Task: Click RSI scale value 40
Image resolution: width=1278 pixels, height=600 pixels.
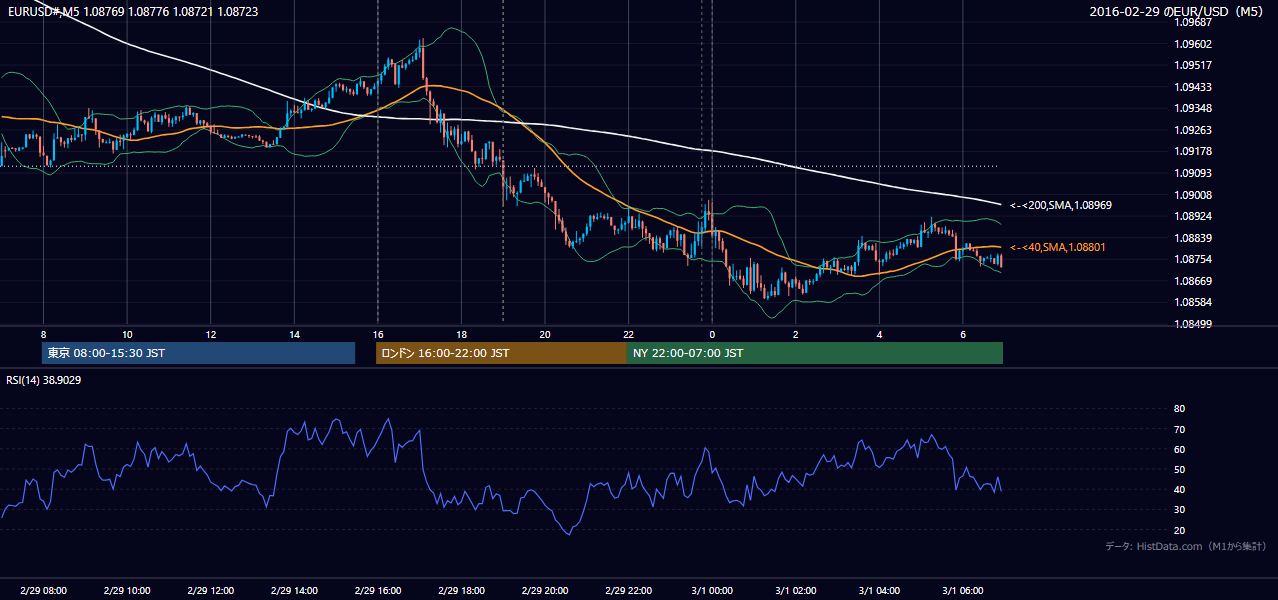Action: [x=1179, y=489]
